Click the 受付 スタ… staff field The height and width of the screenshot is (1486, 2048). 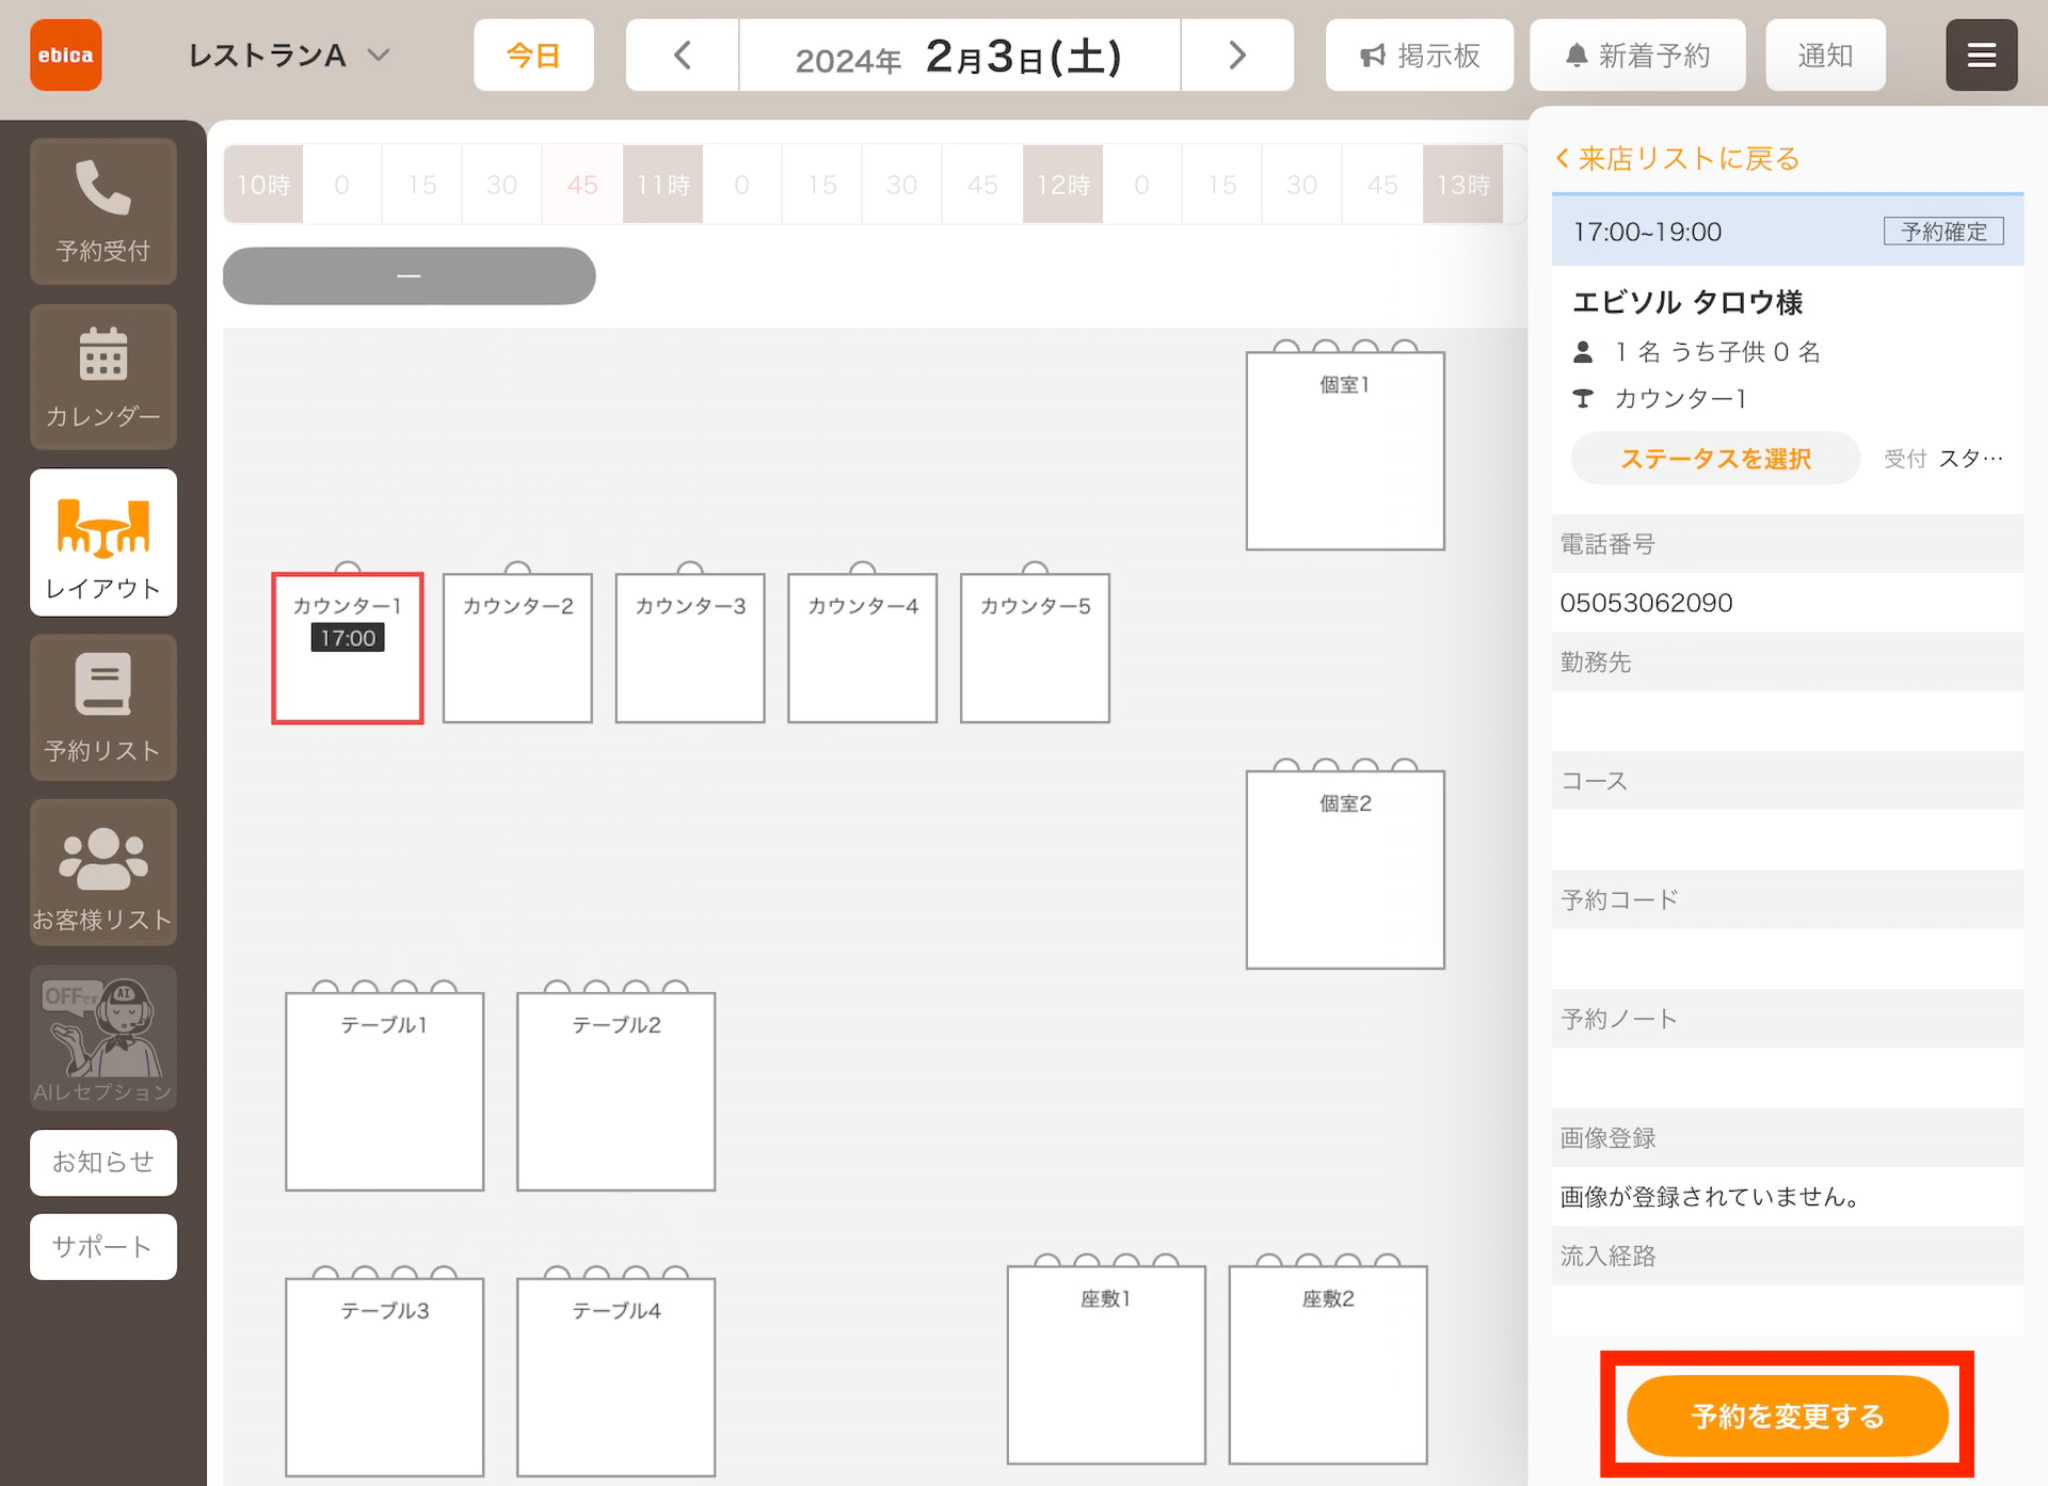pos(1943,458)
